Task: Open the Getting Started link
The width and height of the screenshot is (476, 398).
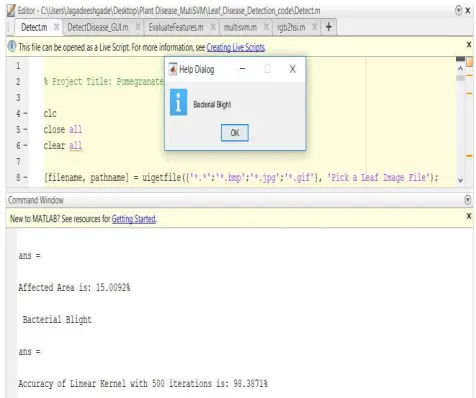Action: point(134,219)
